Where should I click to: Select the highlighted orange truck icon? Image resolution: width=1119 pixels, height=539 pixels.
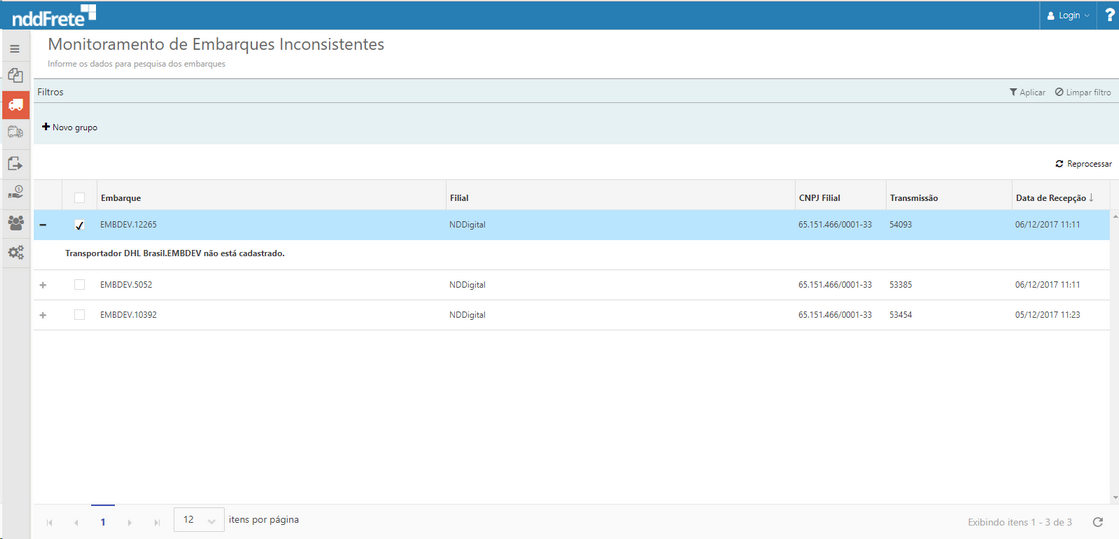(15, 104)
